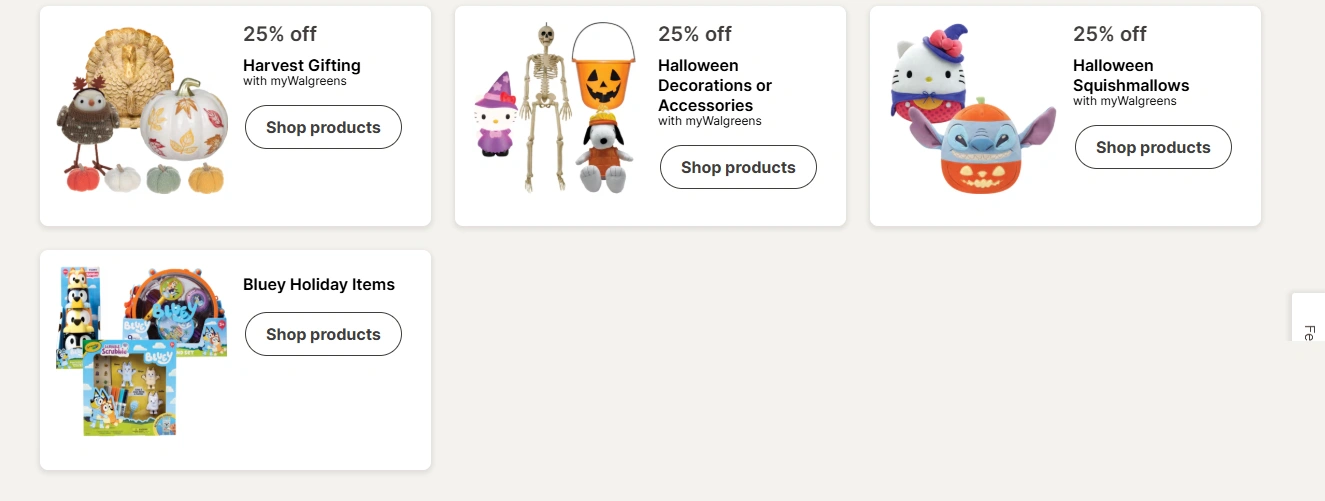Select the Halloween Decorations or Accessories heading

pos(714,85)
